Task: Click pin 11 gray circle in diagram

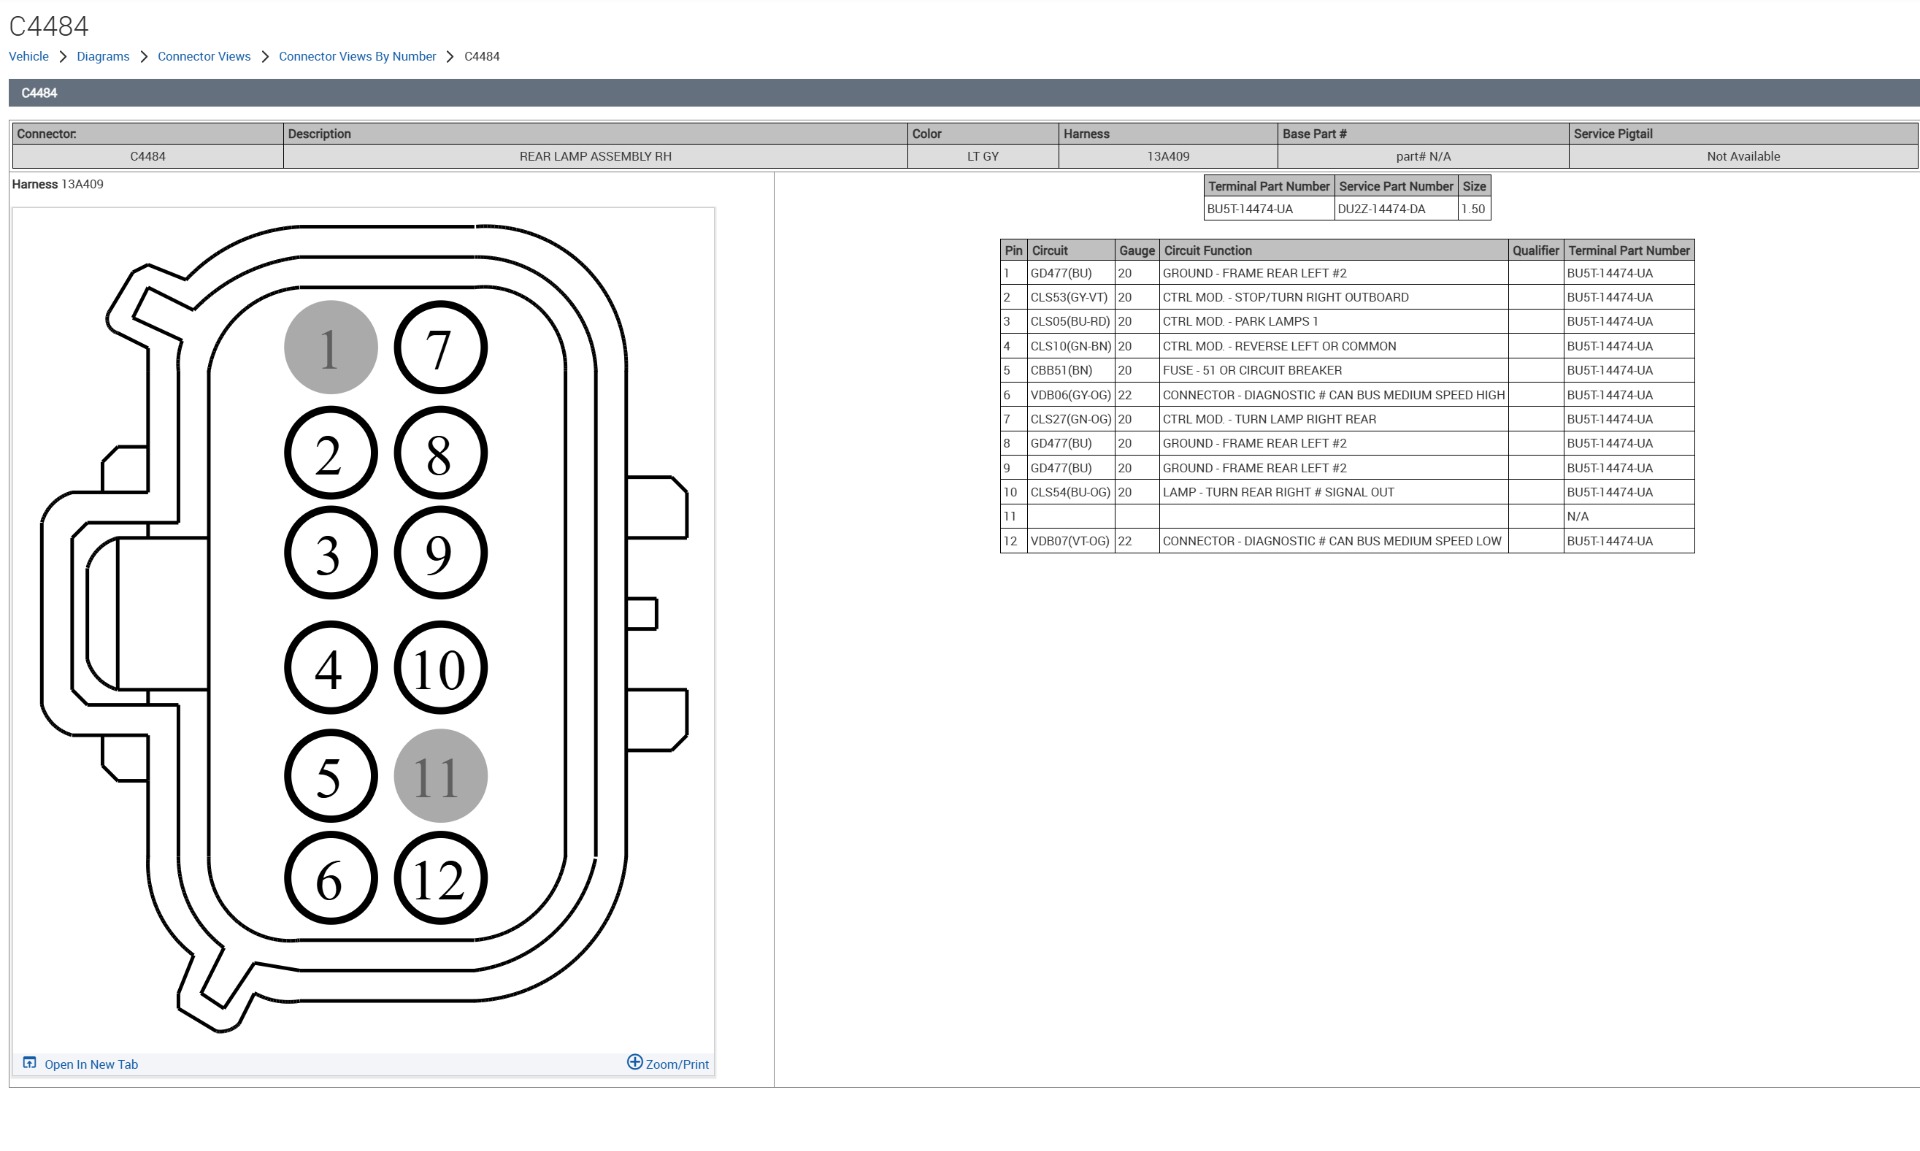Action: click(440, 776)
